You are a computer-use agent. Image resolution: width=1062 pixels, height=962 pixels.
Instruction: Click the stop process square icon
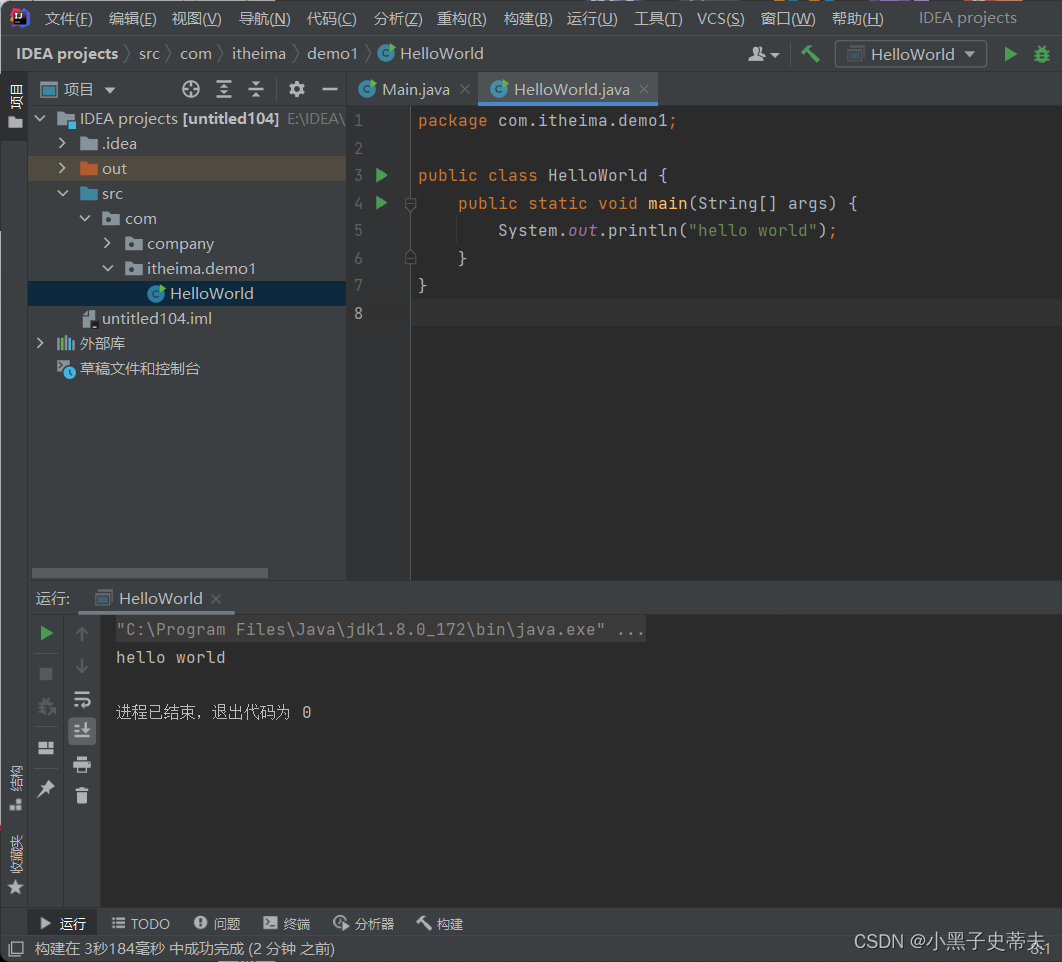coord(46,674)
